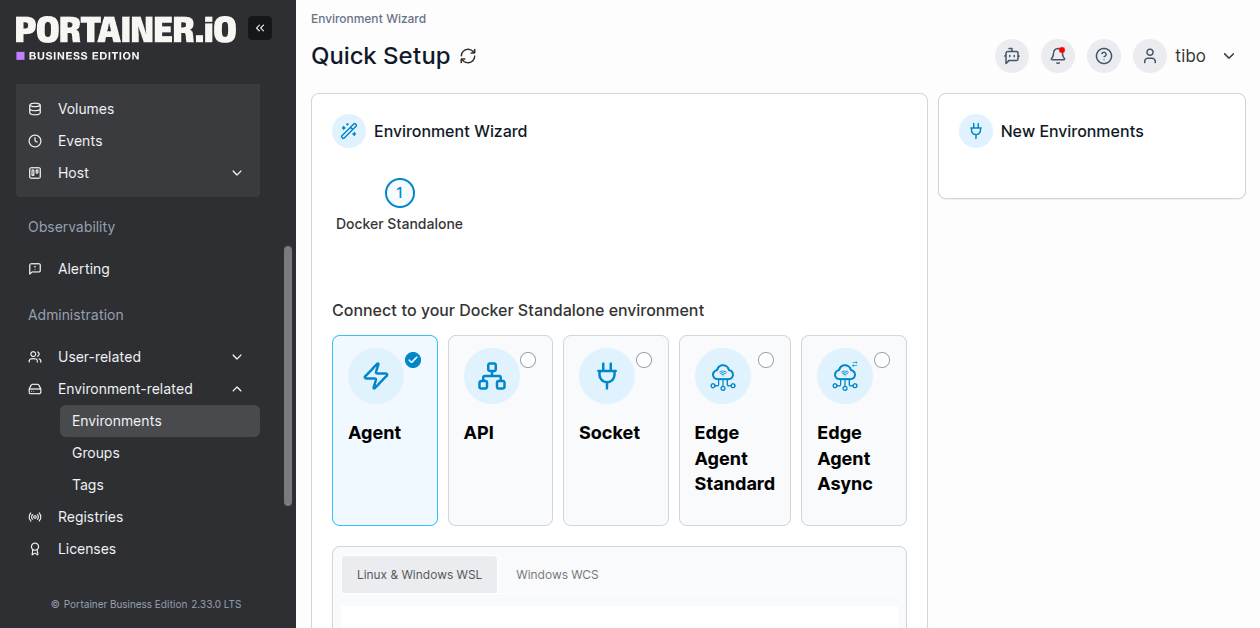The width and height of the screenshot is (1260, 628).
Task: Select the Agent radio option
Action: point(413,360)
